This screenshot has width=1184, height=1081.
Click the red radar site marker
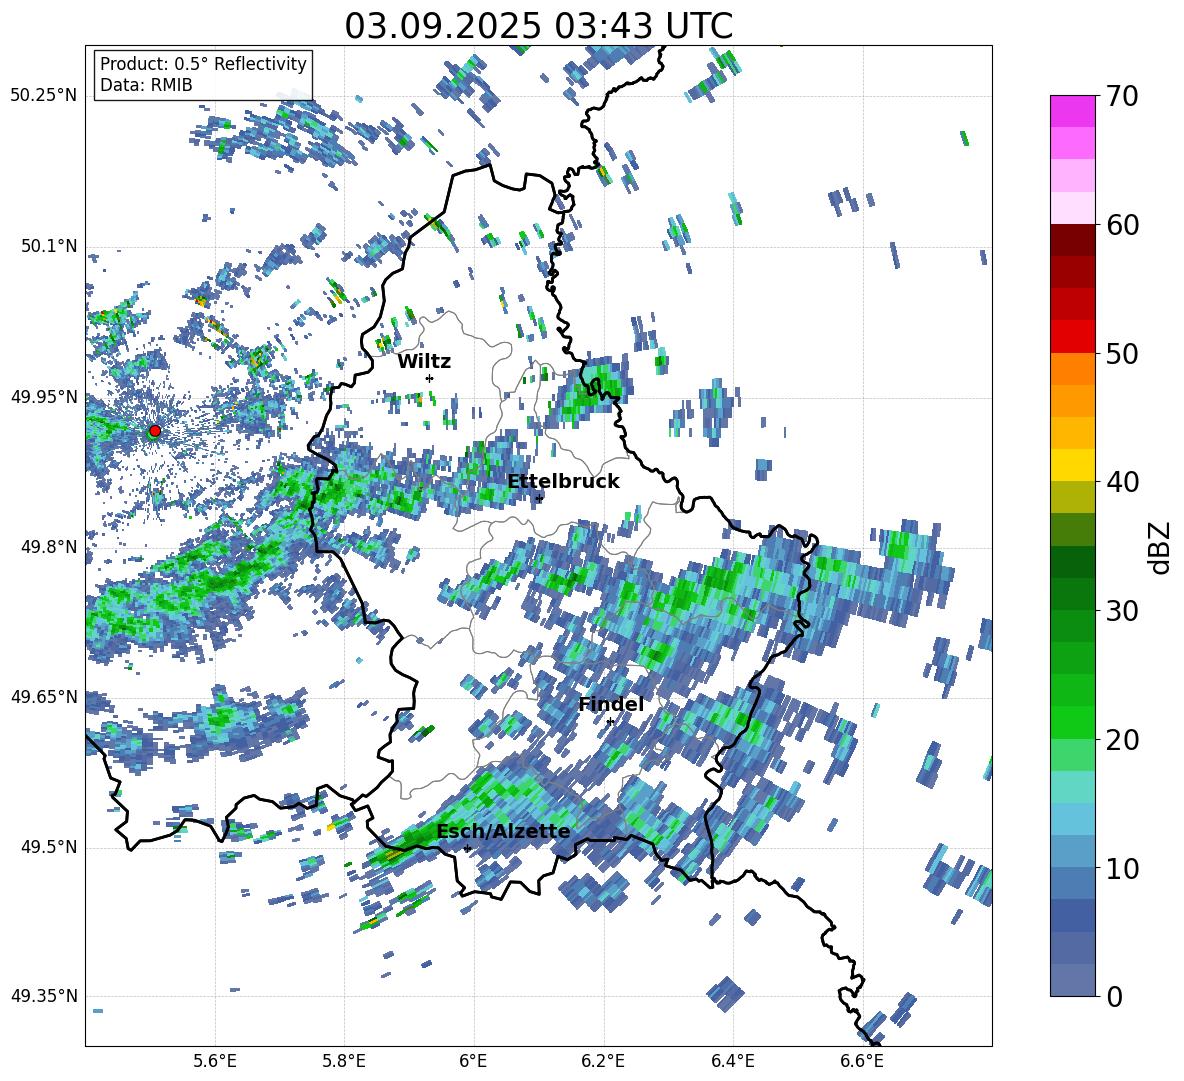pos(155,430)
